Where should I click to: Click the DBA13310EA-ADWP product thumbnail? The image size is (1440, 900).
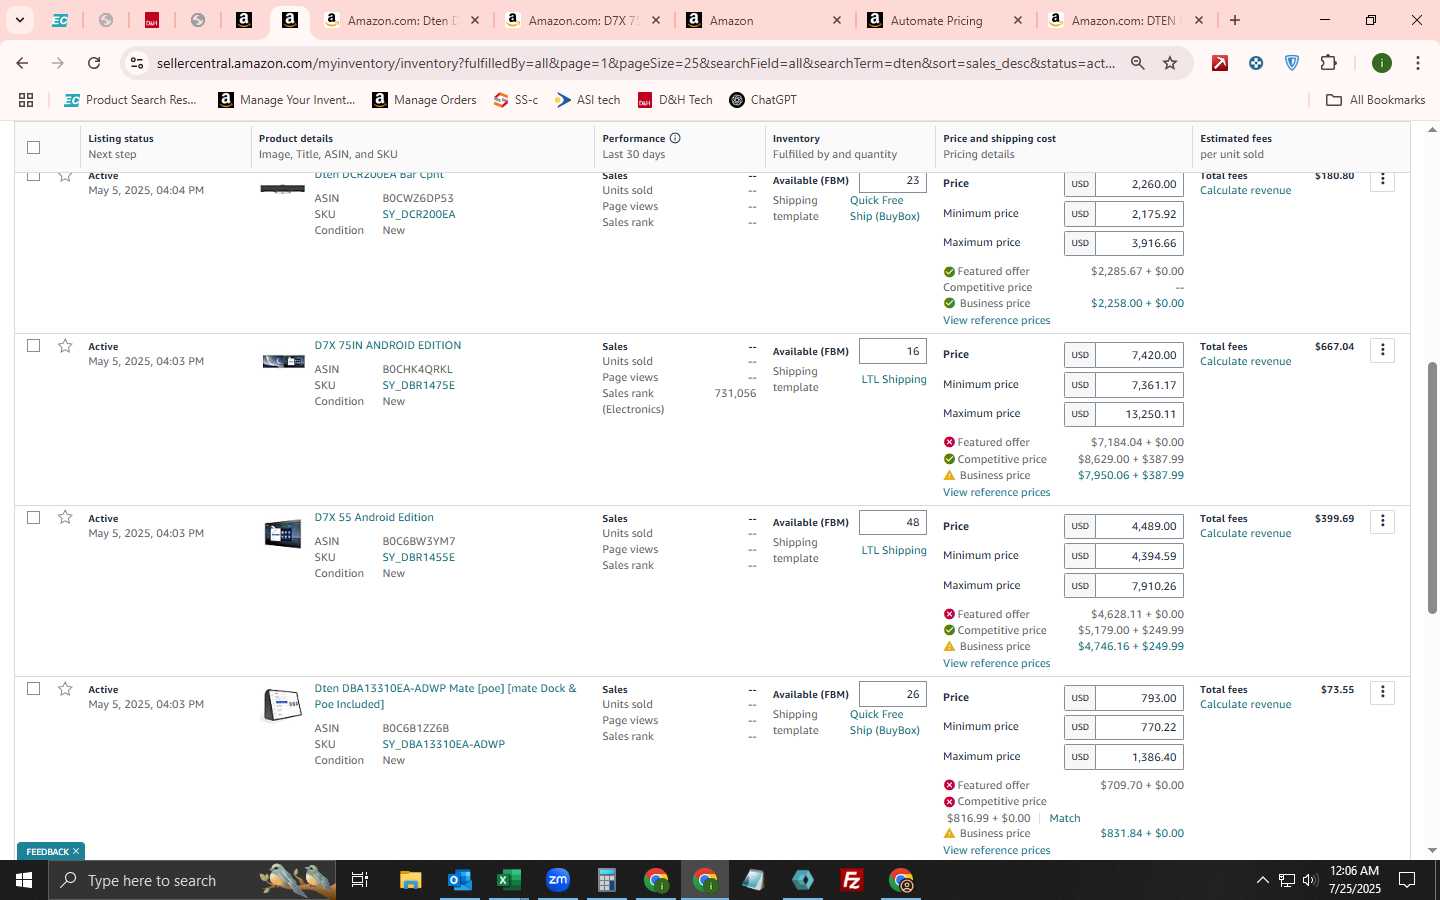tap(283, 705)
